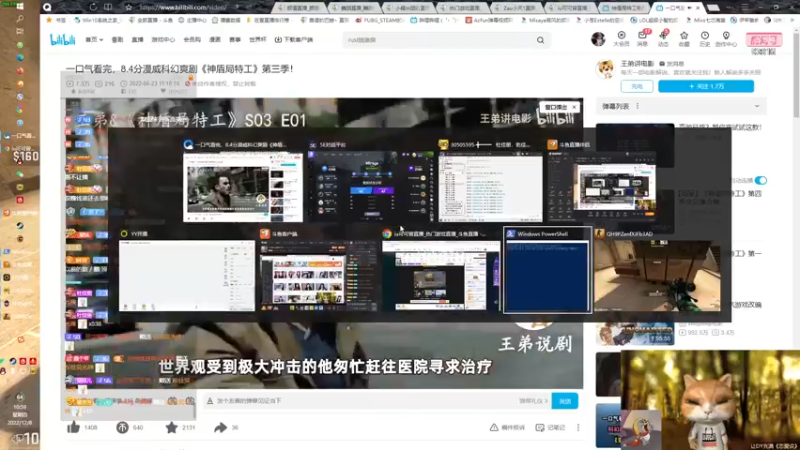800x450 pixels.
Task: Click the browser refresh icon
Action: pyautogui.click(x=93, y=7)
